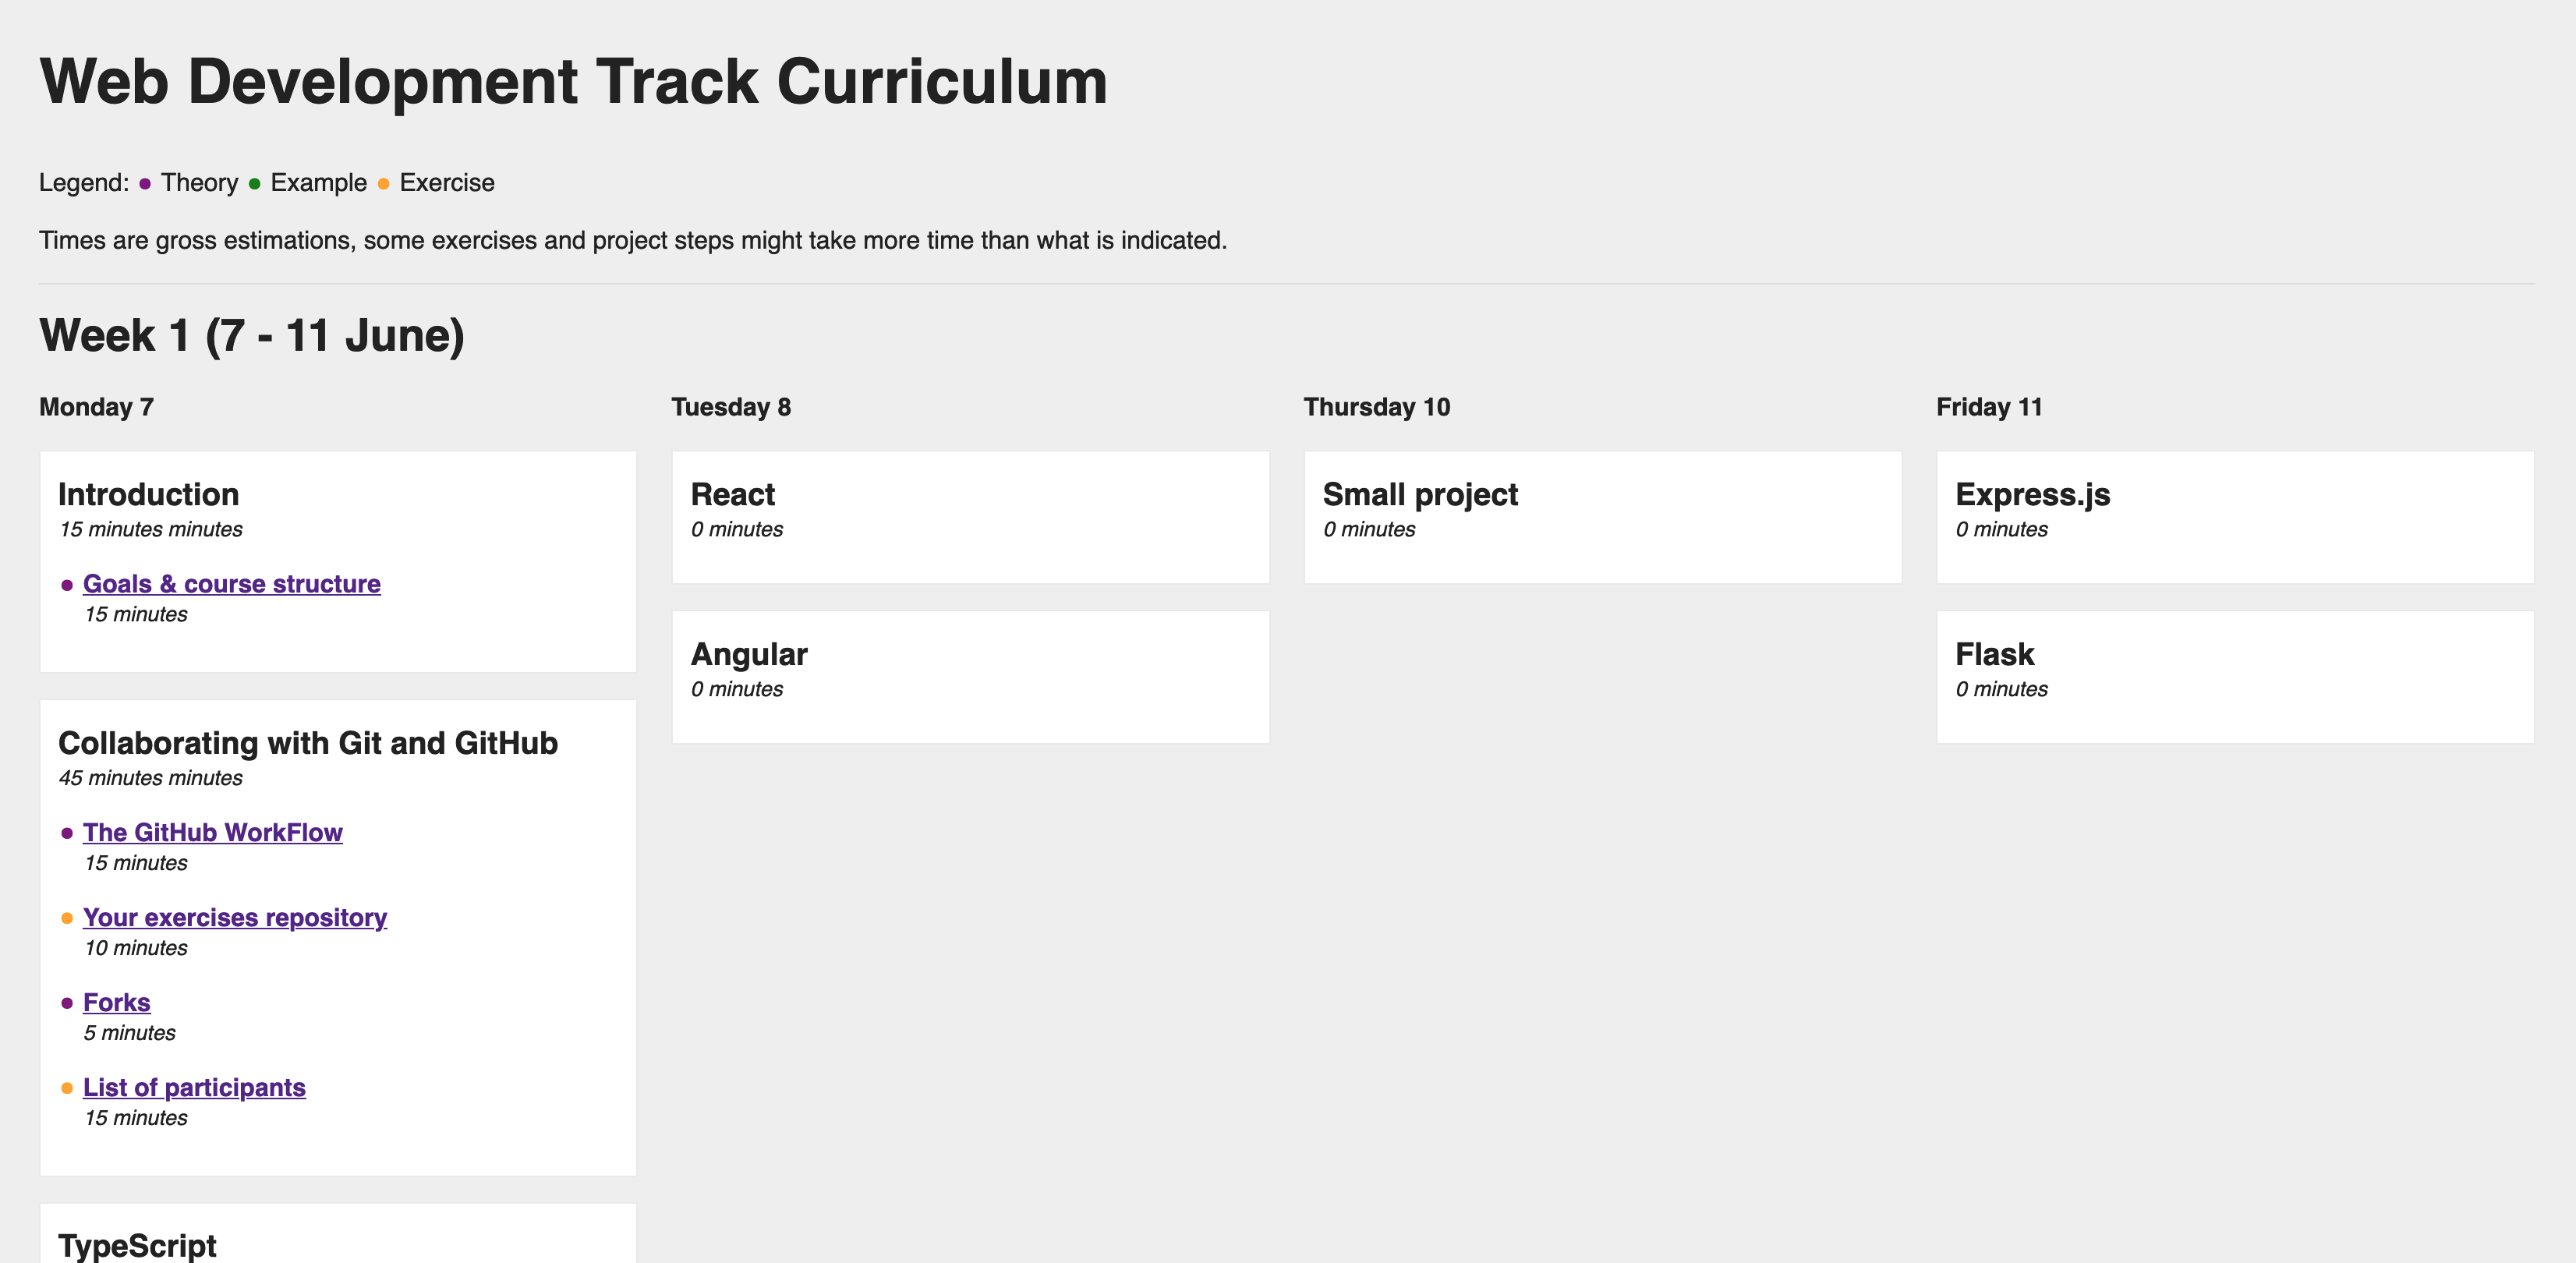The height and width of the screenshot is (1263, 2576).
Task: Click the TypeScript card heading
Action: 137,1245
